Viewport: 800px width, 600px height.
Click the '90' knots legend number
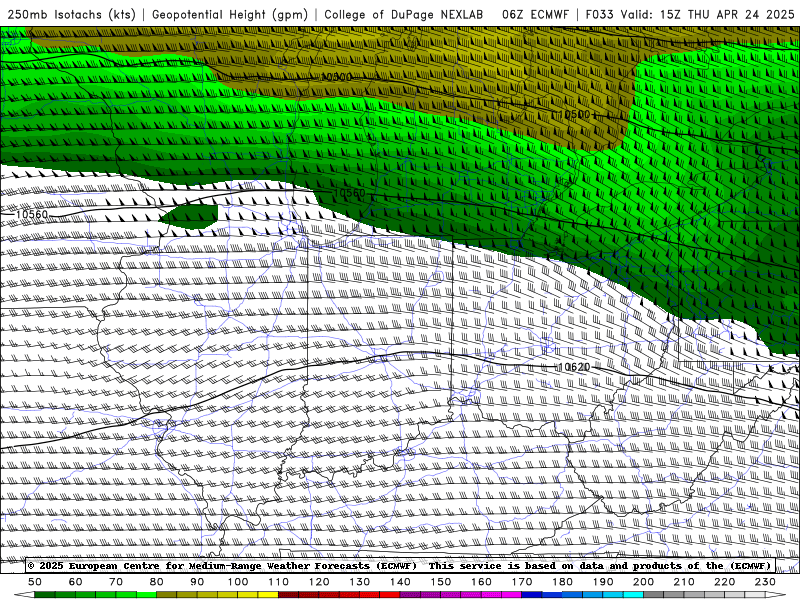(x=197, y=582)
